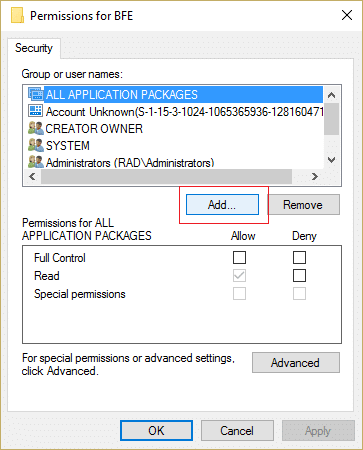Image resolution: width=363 pixels, height=450 pixels.
Task: Click the Account Unknown entry icon
Action: [x=36, y=111]
